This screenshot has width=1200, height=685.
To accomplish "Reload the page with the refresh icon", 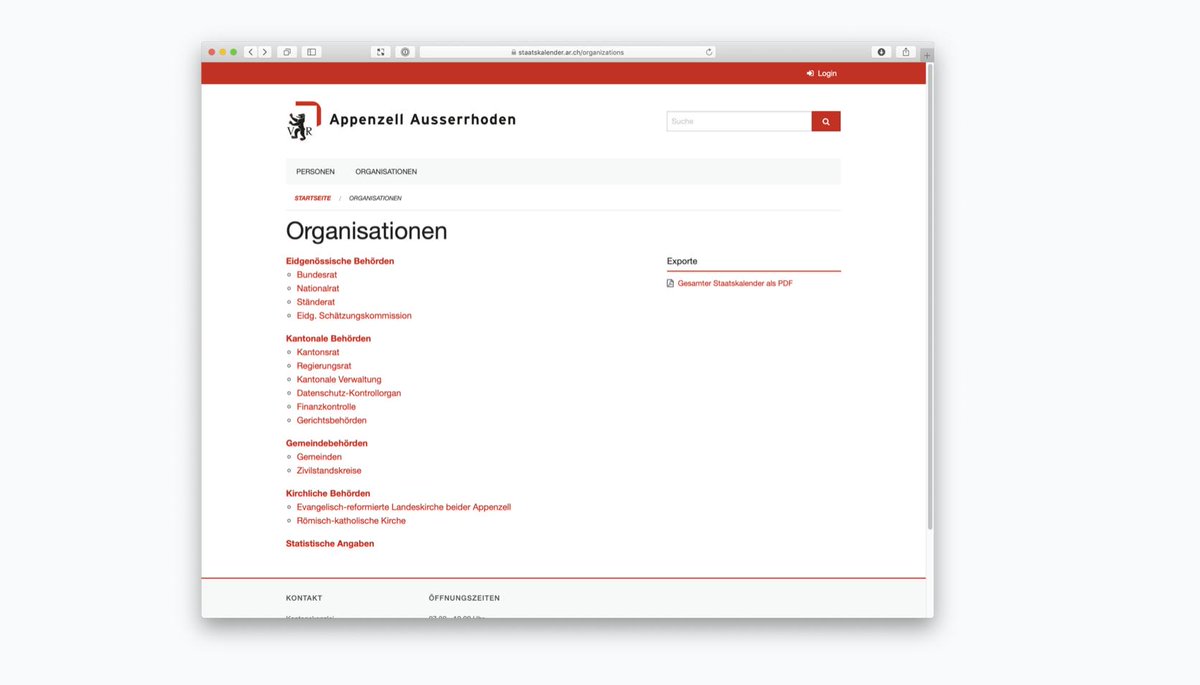I will tap(709, 52).
